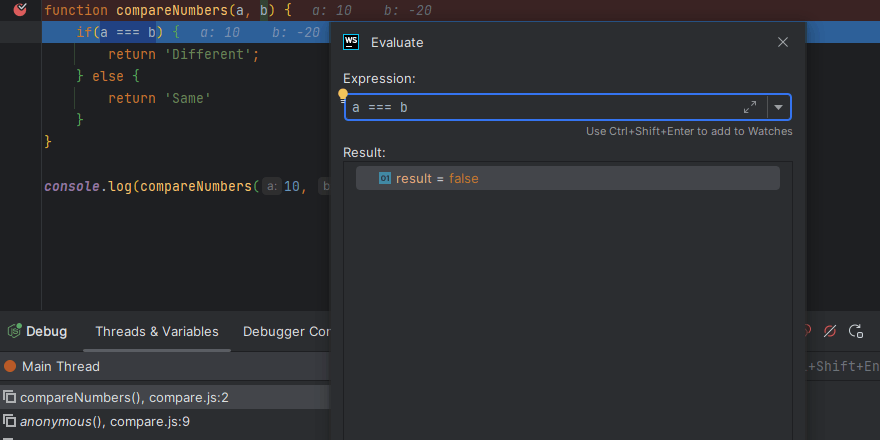This screenshot has height=440, width=880.
Task: Select the compareNumbers() stack frame
Action: [124, 397]
